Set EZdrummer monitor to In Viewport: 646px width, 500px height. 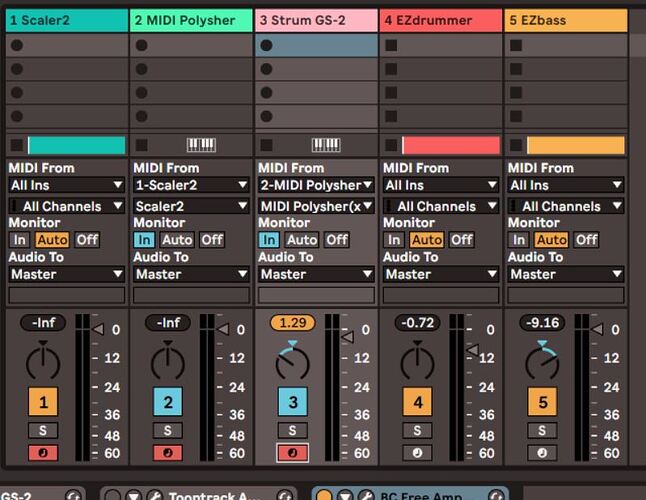click(x=394, y=240)
